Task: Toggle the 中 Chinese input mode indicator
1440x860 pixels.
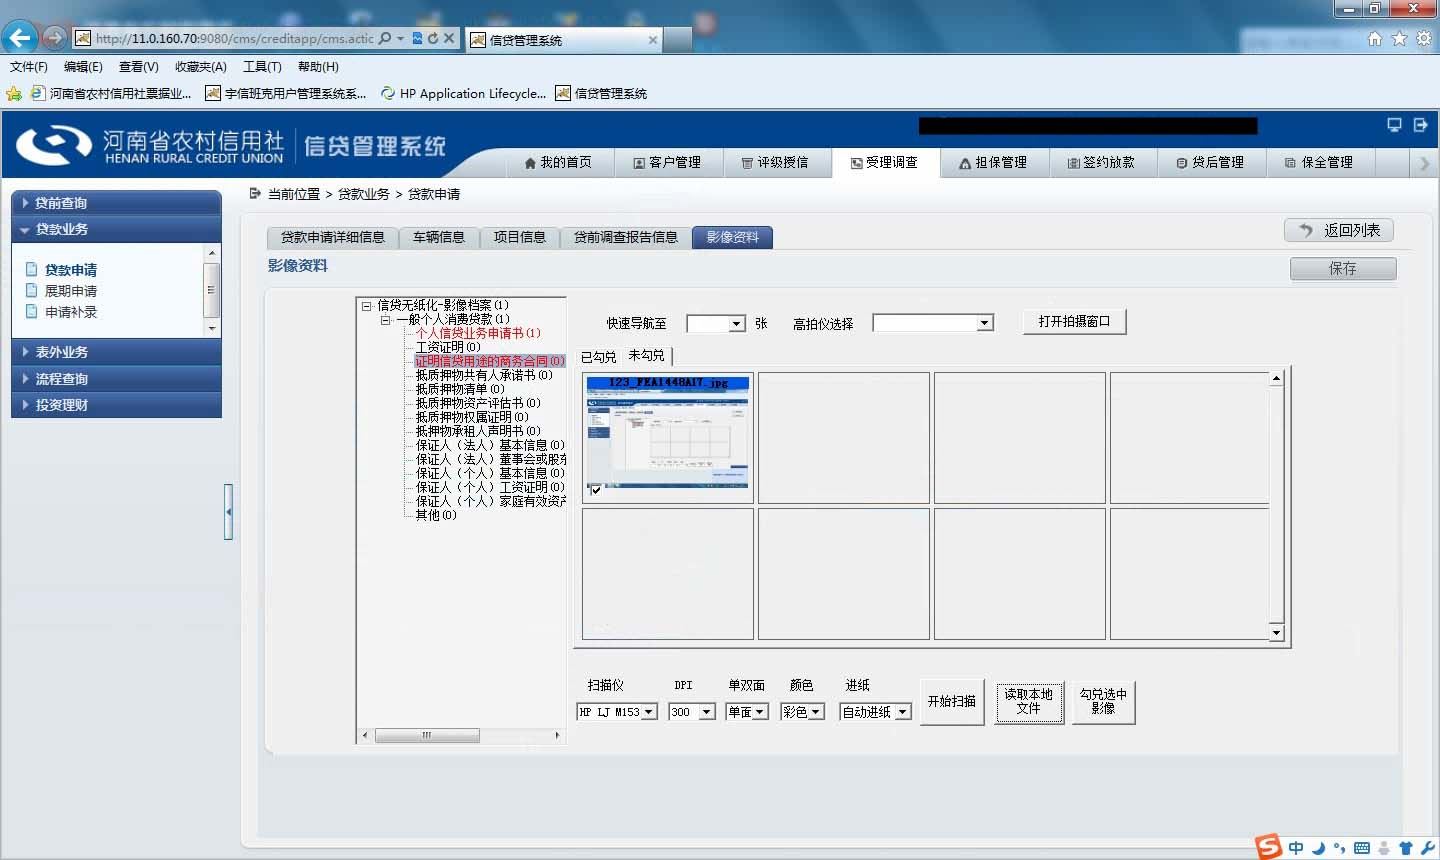Action: [1296, 848]
